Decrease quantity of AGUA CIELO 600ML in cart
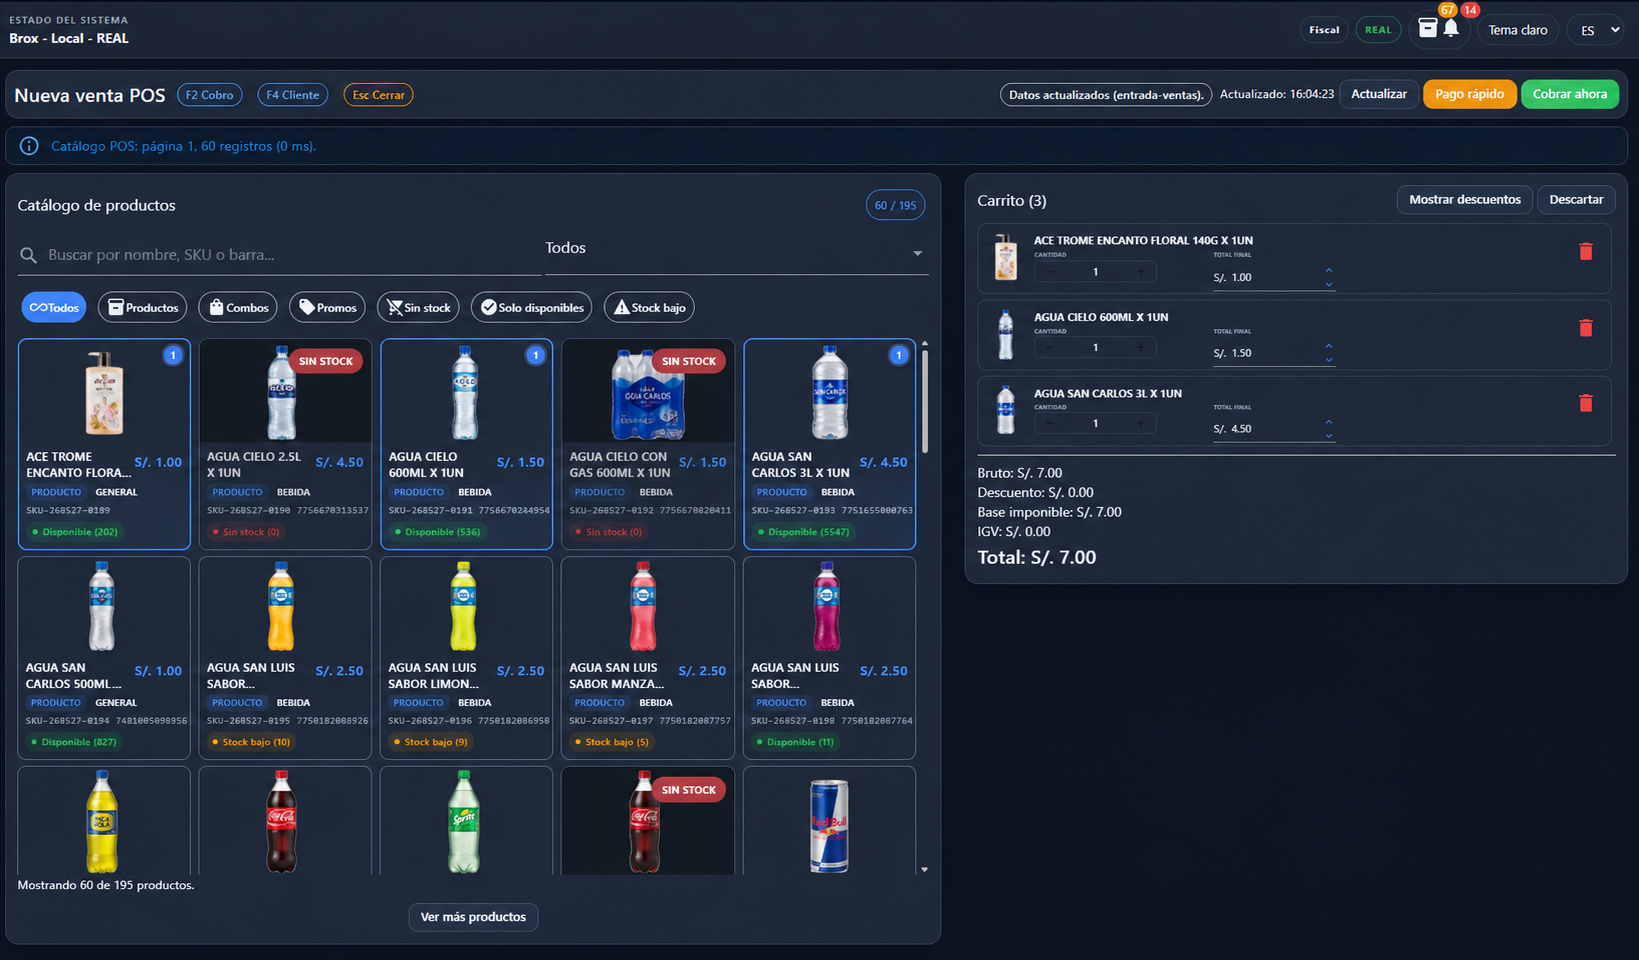The width and height of the screenshot is (1639, 960). pyautogui.click(x=1049, y=348)
